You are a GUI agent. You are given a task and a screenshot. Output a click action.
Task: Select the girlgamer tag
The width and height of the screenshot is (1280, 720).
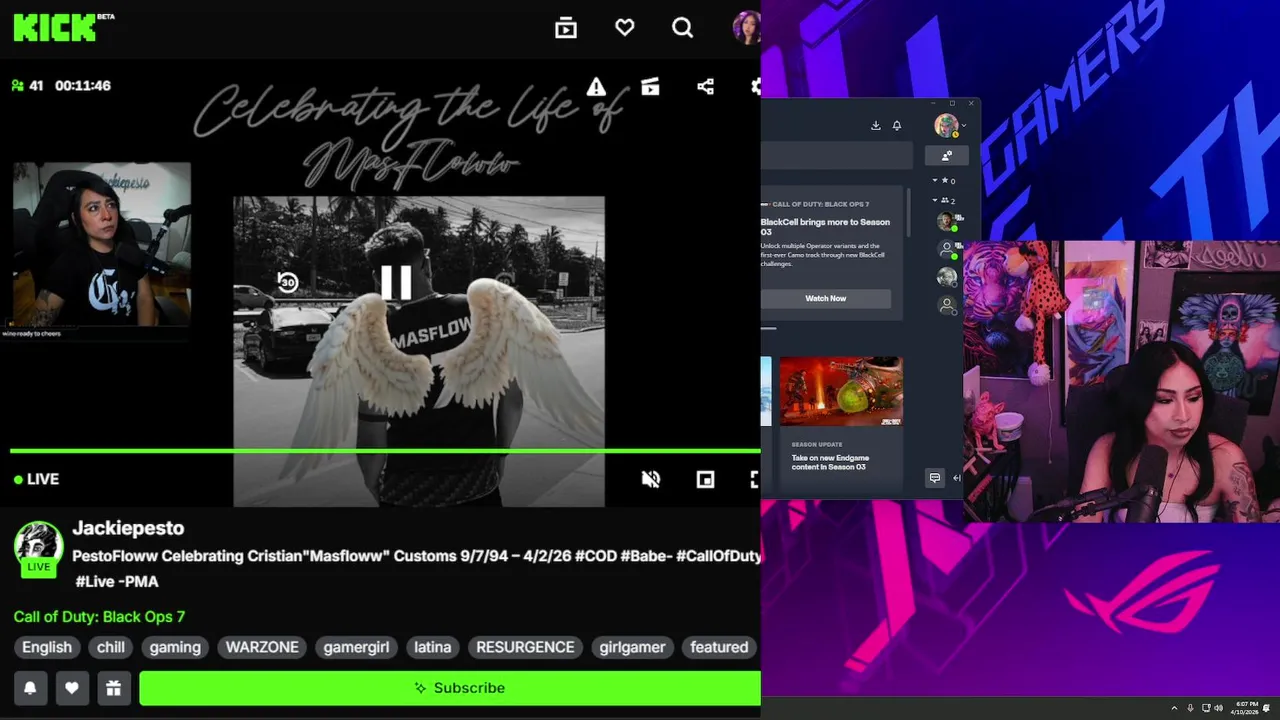coord(632,647)
